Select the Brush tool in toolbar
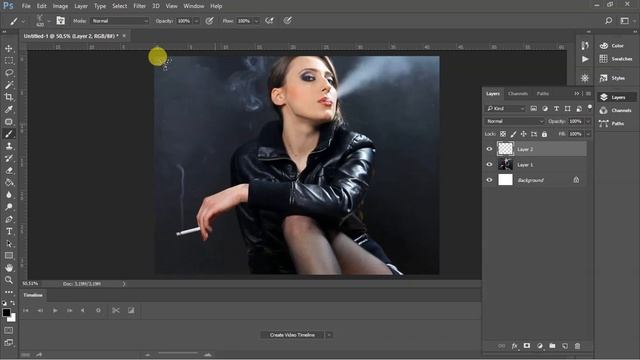Viewport: 640px width, 360px height. coord(9,134)
